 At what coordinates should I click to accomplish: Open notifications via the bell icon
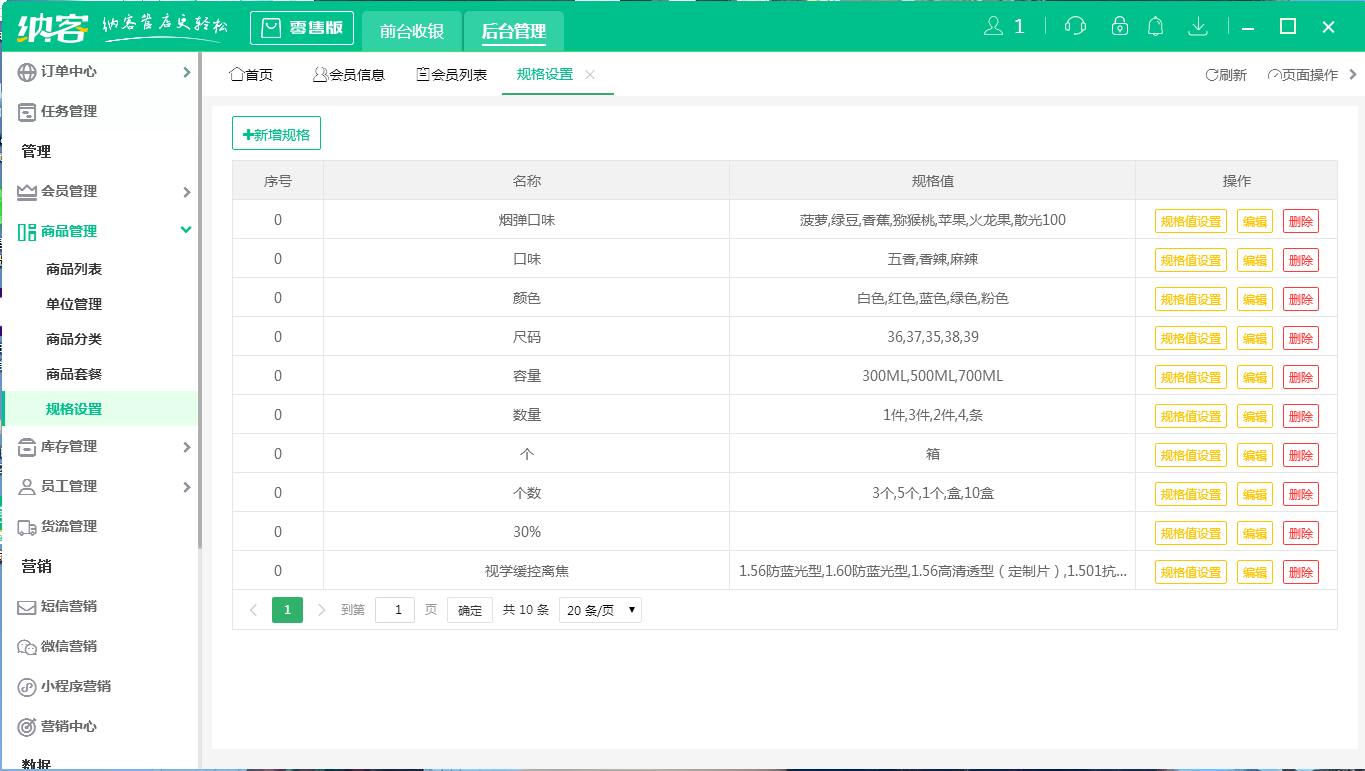tap(1156, 25)
